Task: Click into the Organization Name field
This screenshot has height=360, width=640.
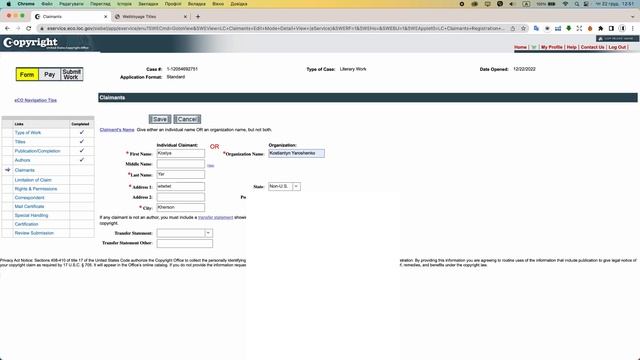Action: coord(296,153)
